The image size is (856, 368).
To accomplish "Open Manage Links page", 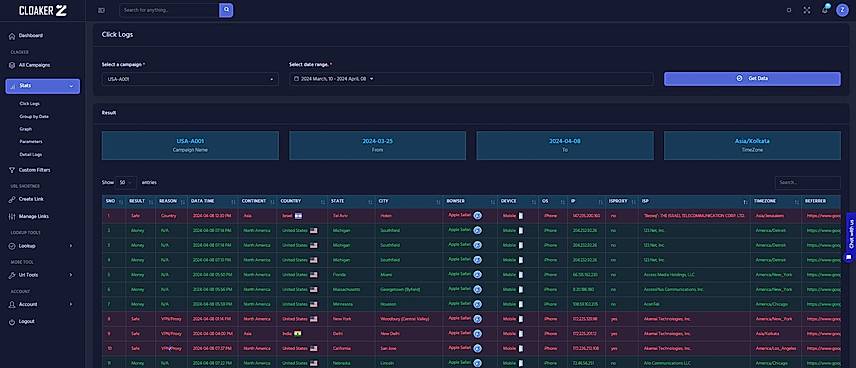I will coord(34,217).
